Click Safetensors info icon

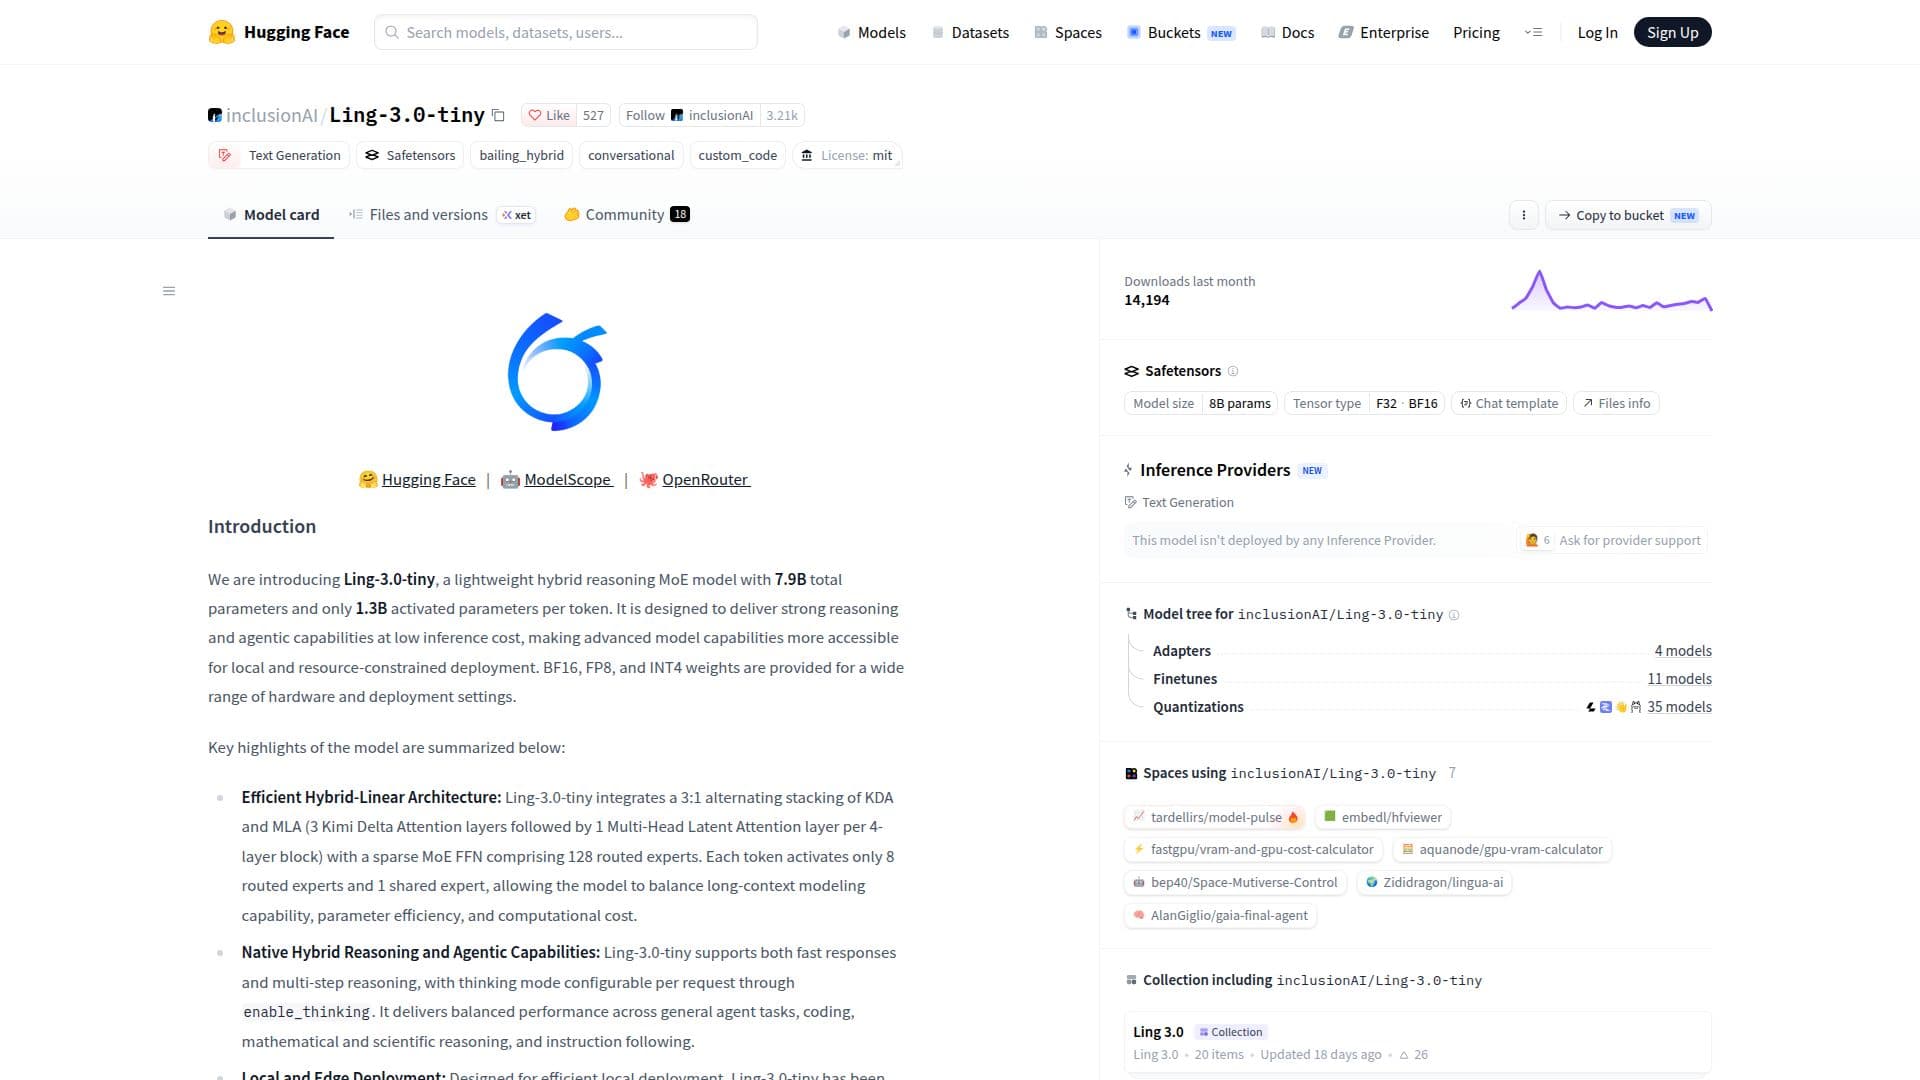click(1233, 371)
